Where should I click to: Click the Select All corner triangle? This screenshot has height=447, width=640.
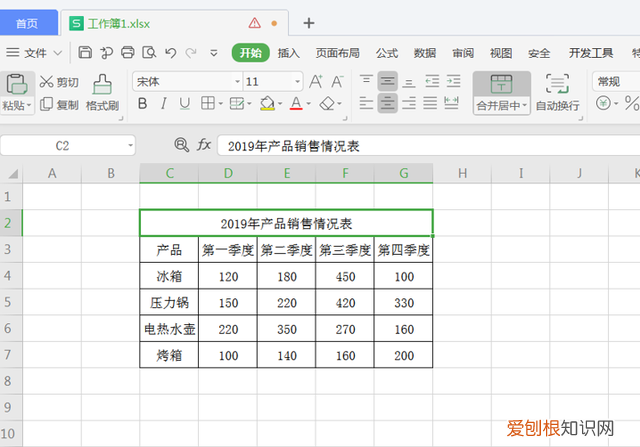point(13,174)
